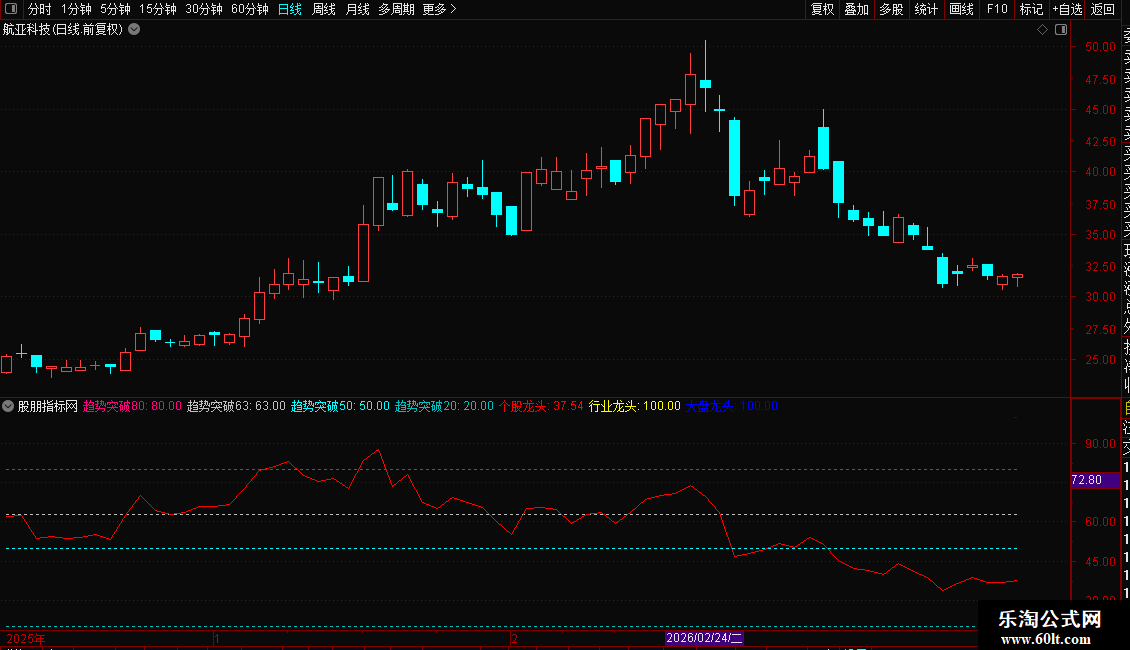The image size is (1130, 650).
Task: Click the 45.00 indicator axis label
Action: coord(1100,561)
